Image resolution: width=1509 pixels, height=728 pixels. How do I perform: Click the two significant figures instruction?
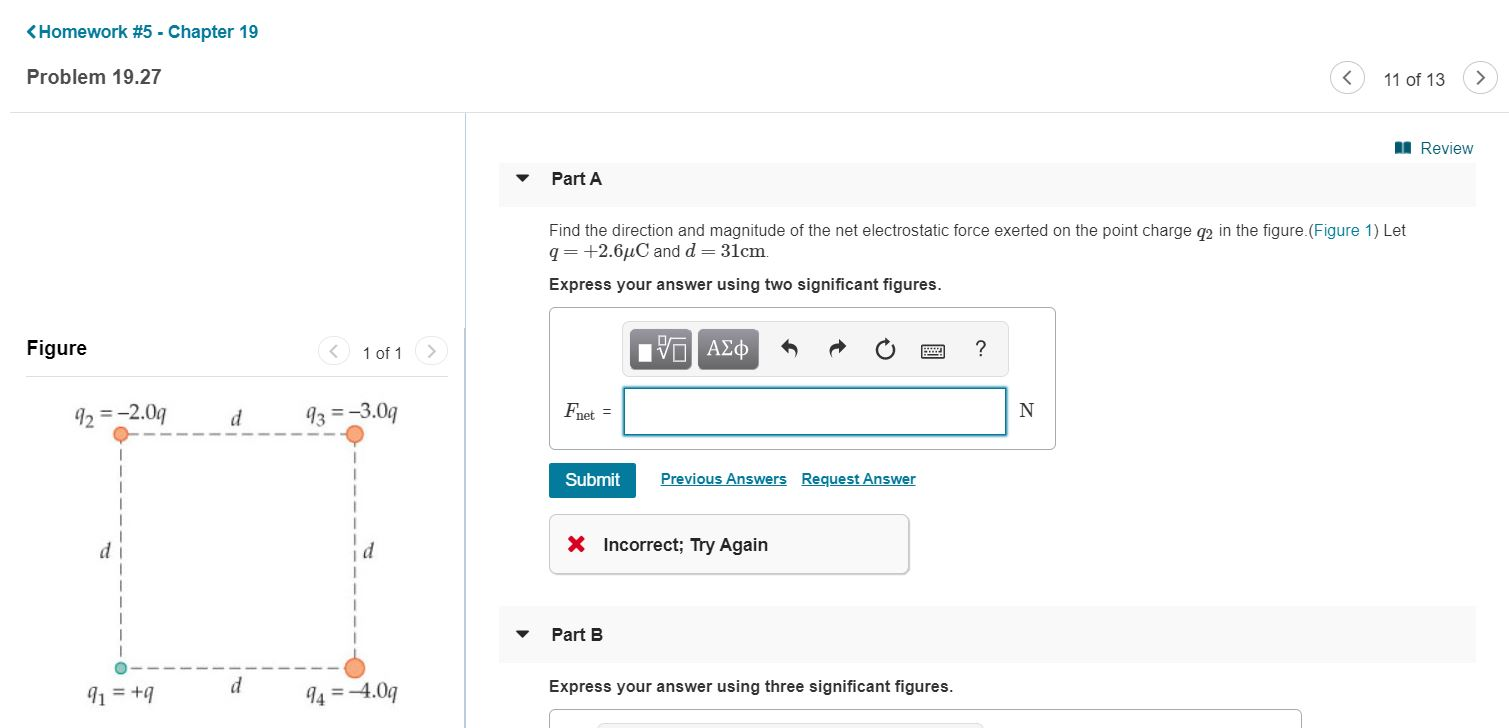745,285
